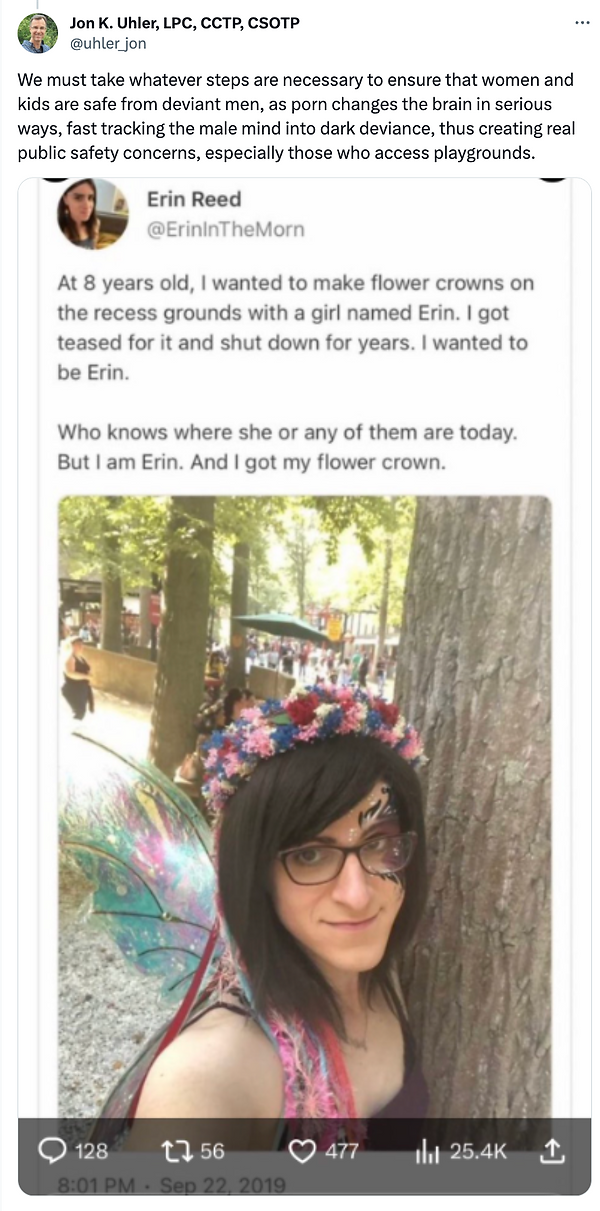This screenshot has width=600, height=1211.
Task: Click the retweet arrows icon
Action: (174, 1151)
